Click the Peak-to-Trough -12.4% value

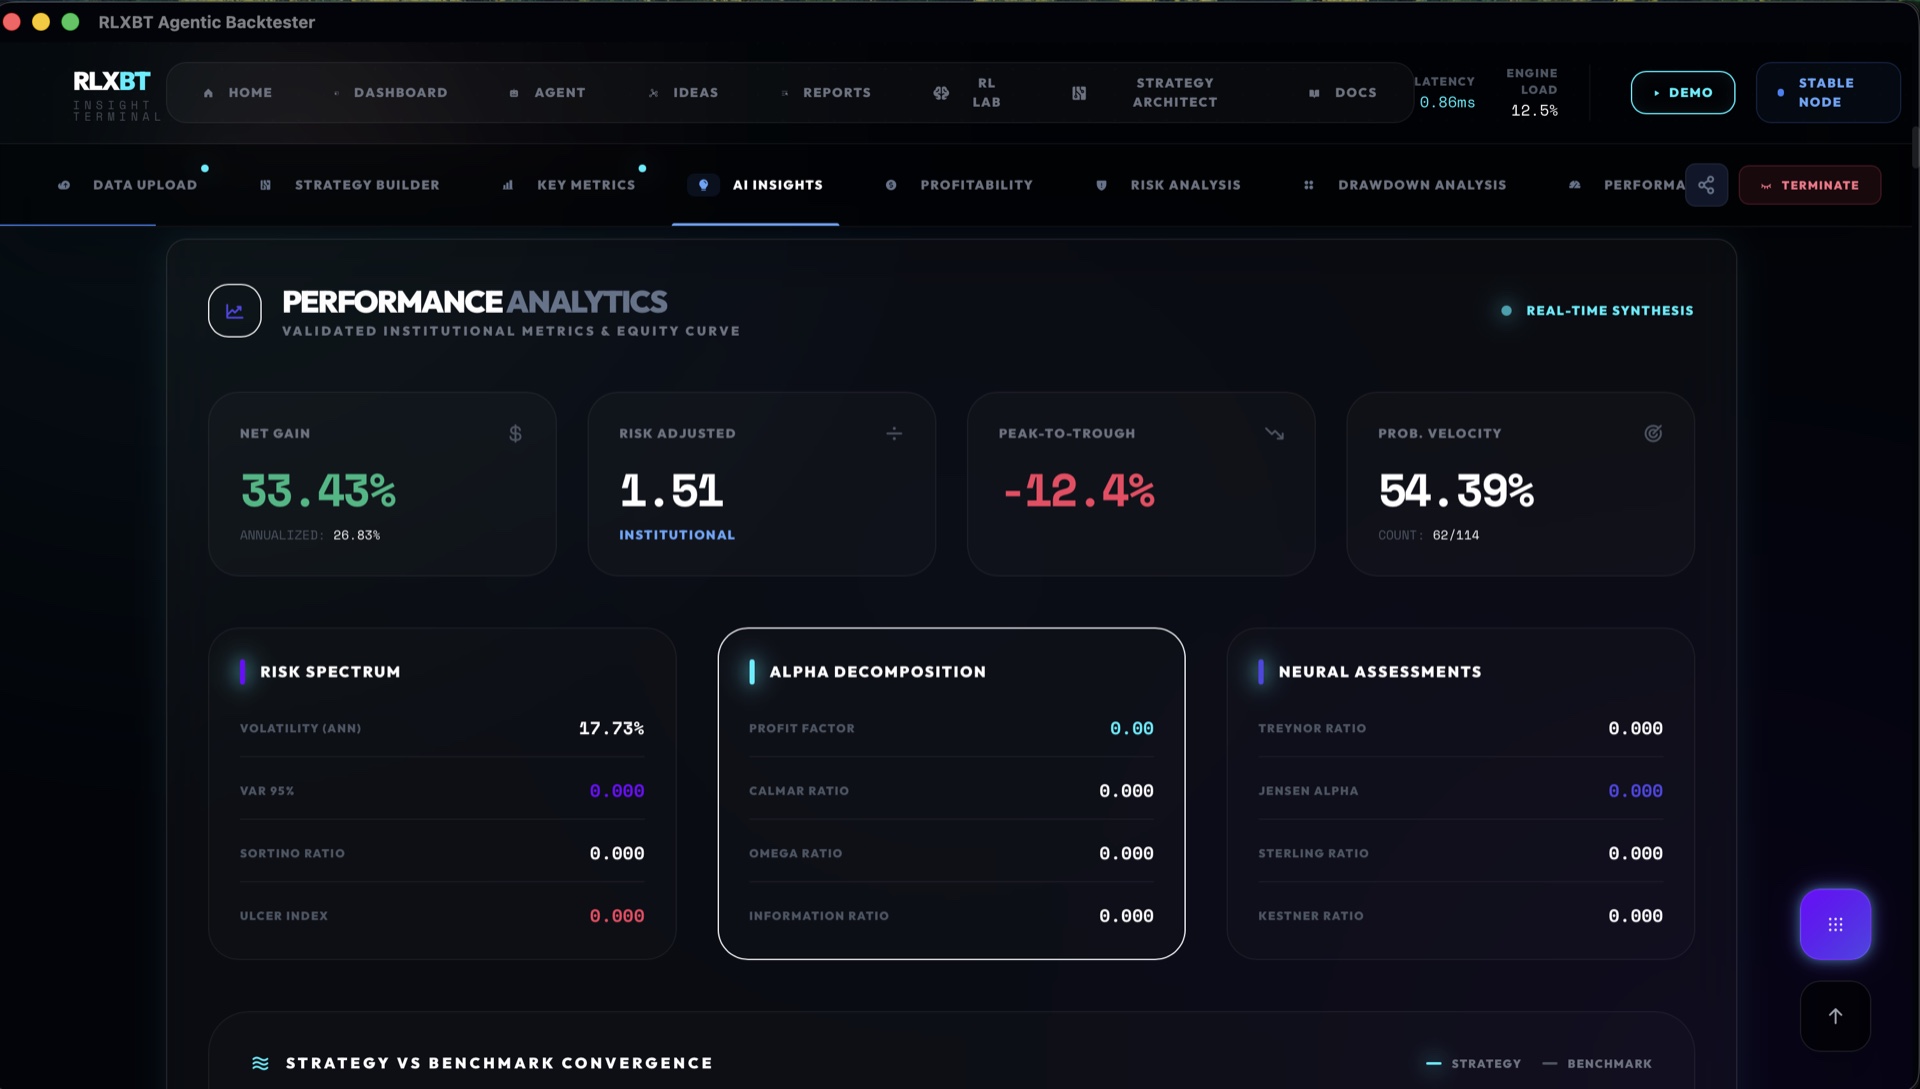(1079, 490)
